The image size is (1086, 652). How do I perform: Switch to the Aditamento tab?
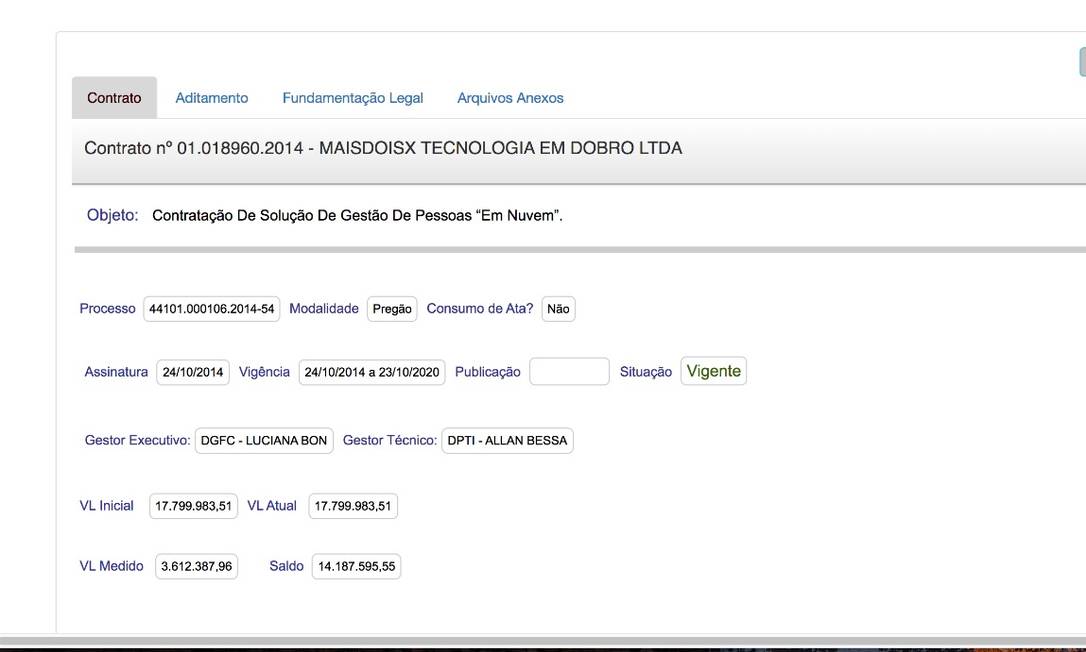(x=212, y=98)
